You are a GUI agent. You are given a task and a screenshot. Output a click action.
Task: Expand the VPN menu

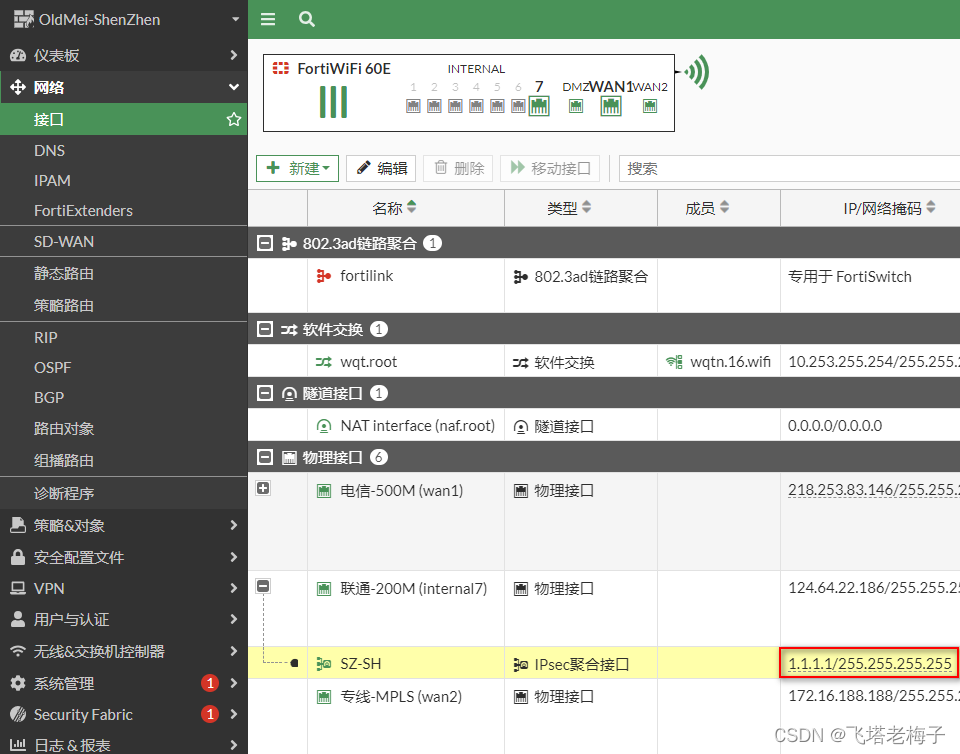coord(124,588)
